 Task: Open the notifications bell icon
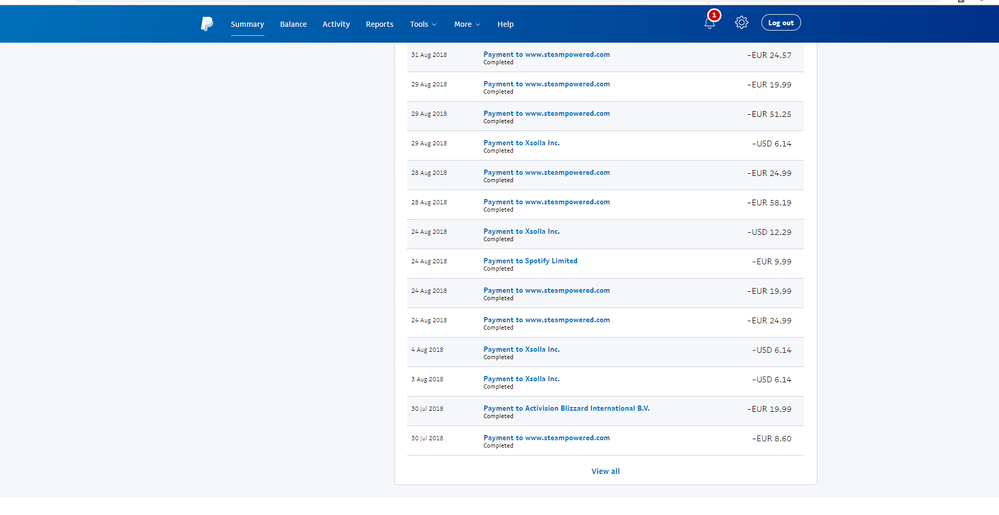click(x=710, y=23)
